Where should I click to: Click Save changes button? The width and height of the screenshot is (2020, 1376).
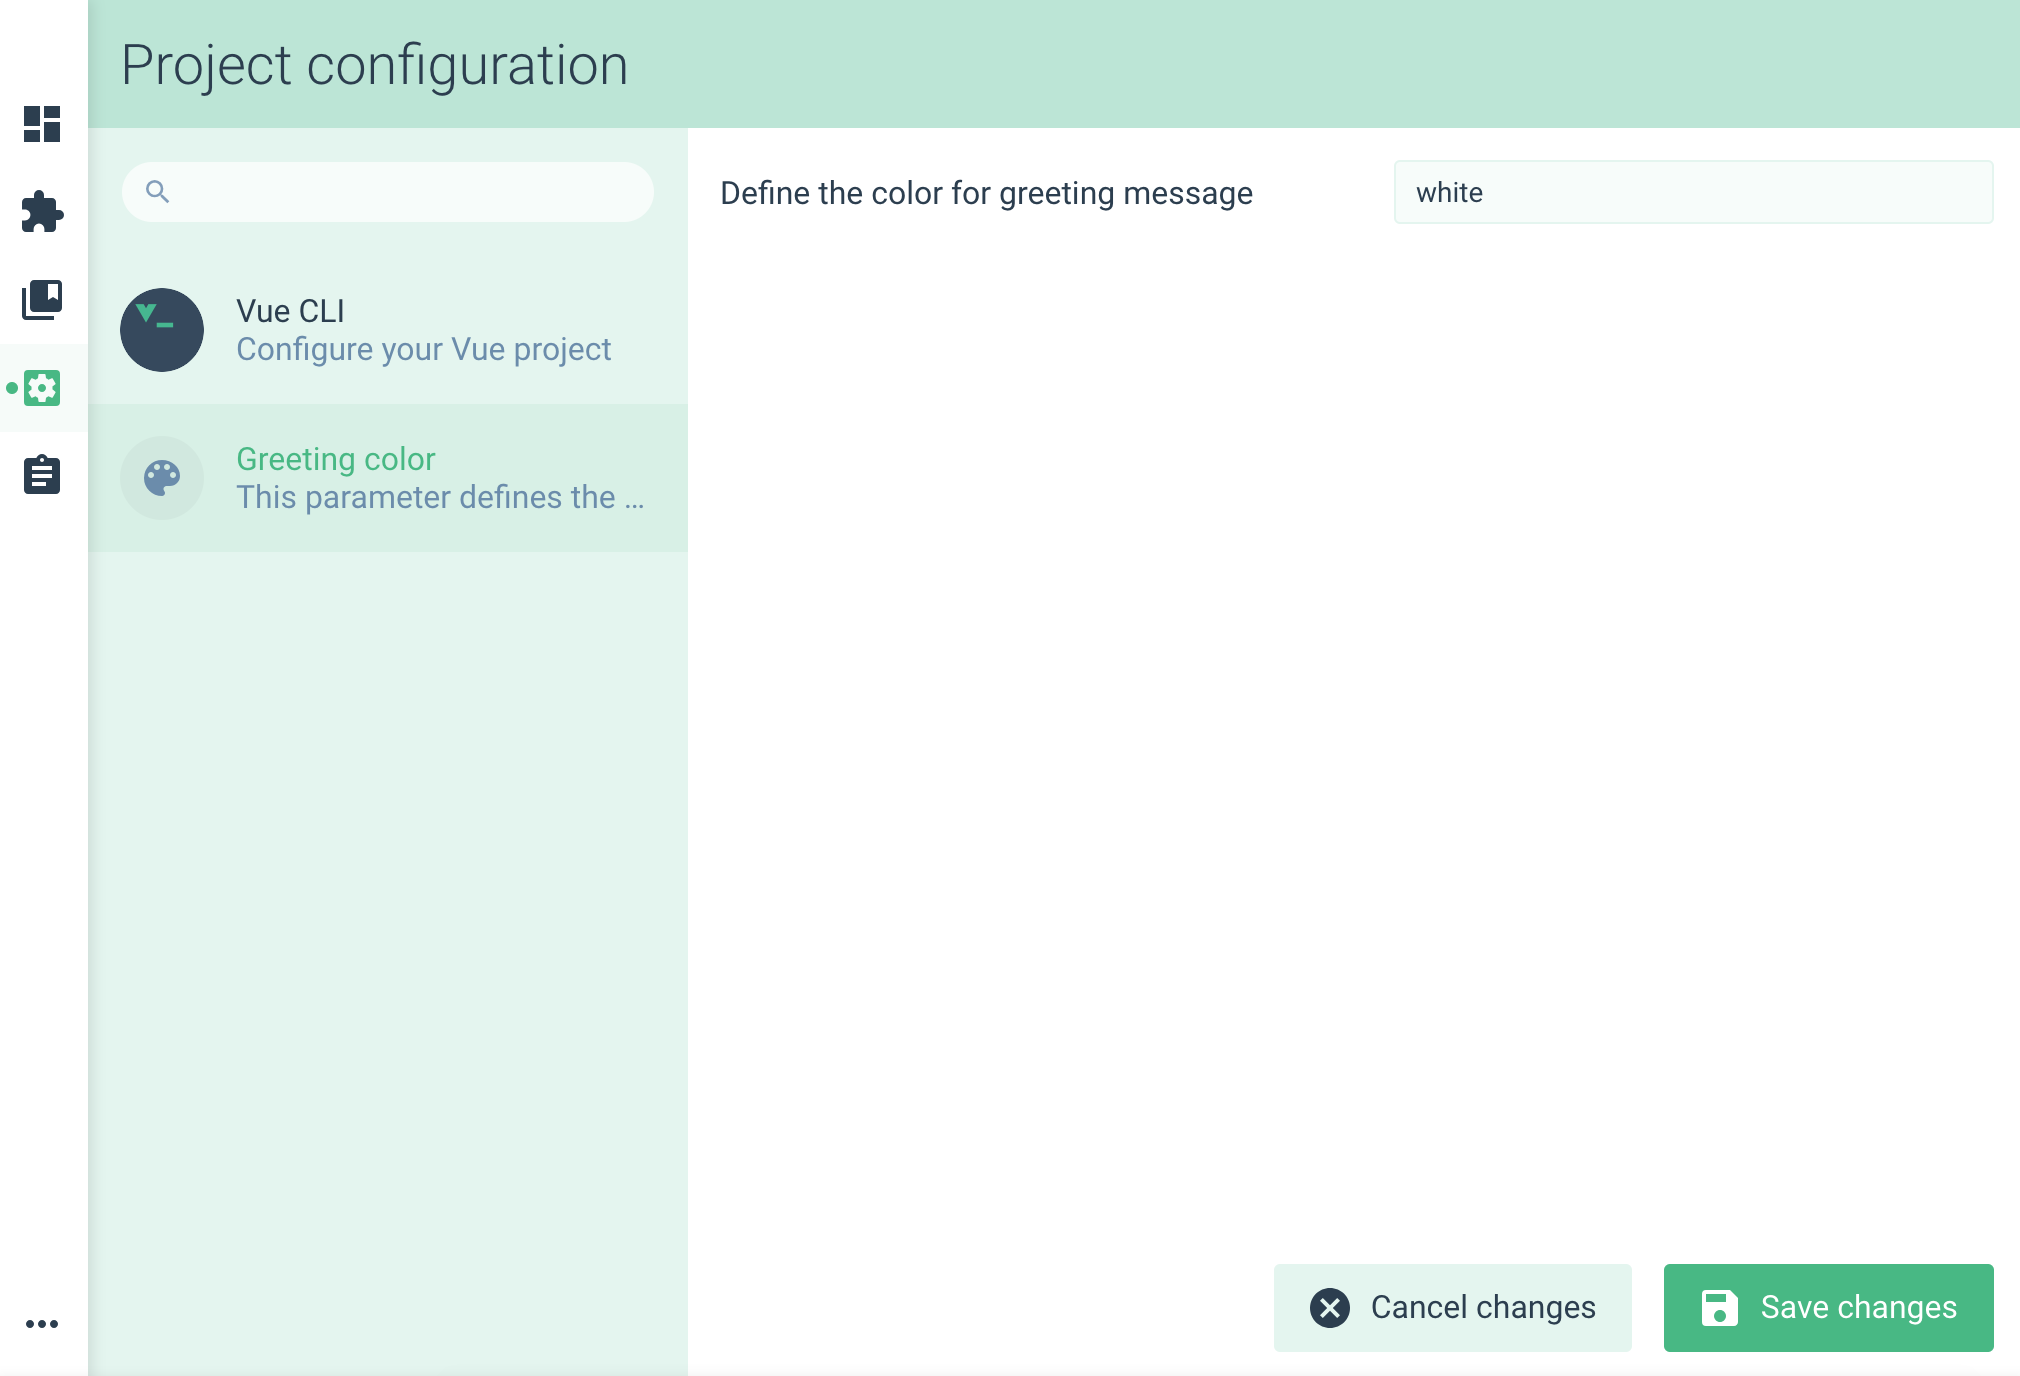[x=1828, y=1307]
